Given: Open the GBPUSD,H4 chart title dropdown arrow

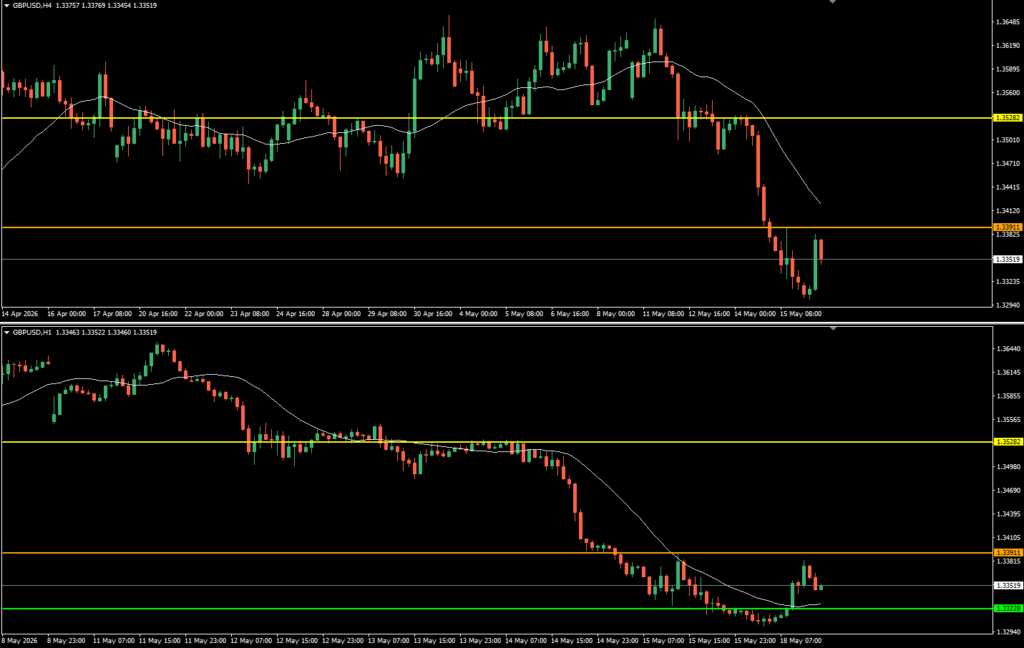Looking at the screenshot, I should click(7, 5).
